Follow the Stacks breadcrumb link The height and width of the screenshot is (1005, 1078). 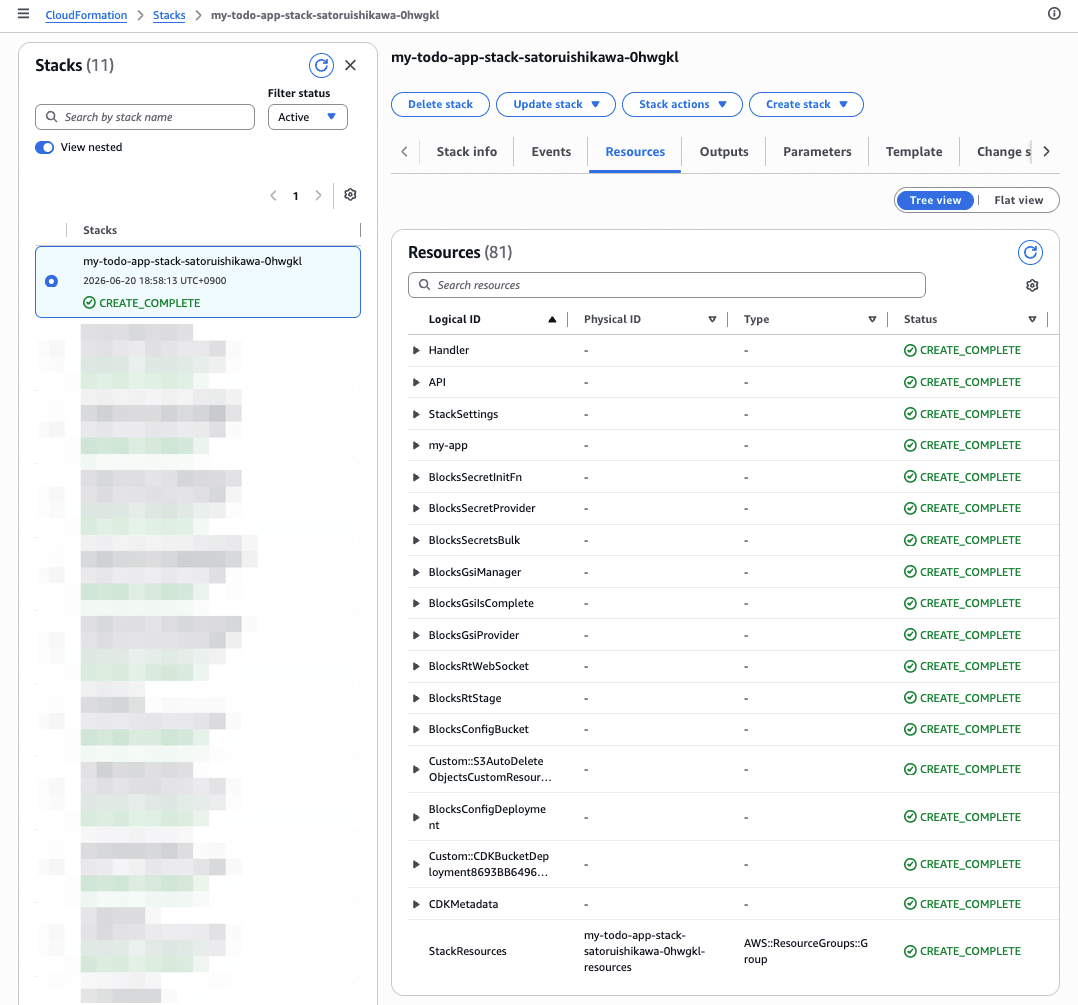click(x=169, y=15)
